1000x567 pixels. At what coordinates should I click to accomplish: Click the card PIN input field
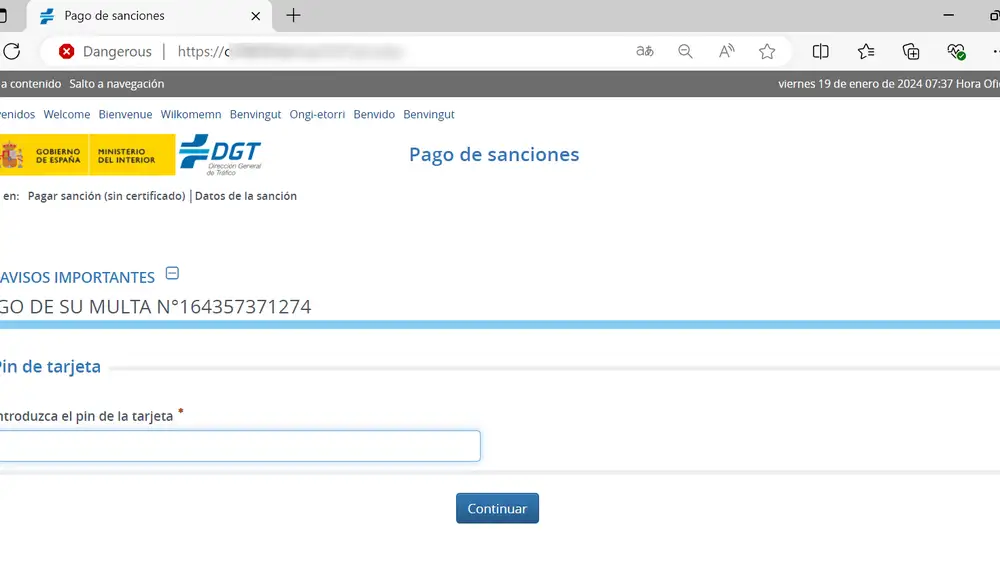click(238, 446)
